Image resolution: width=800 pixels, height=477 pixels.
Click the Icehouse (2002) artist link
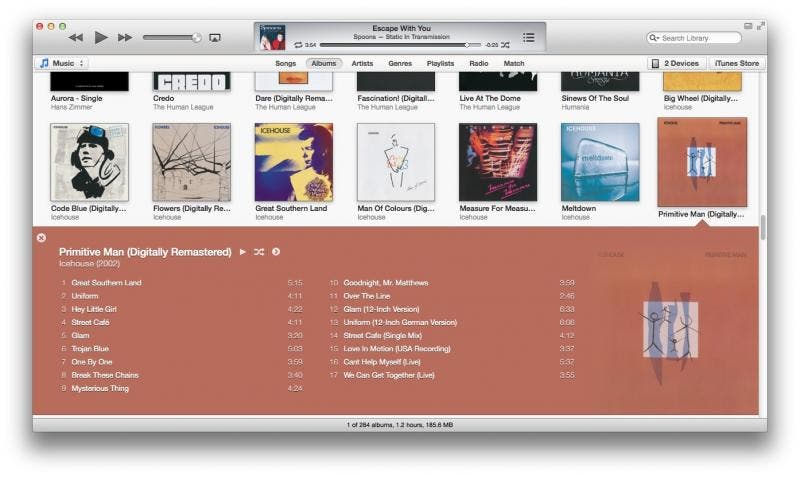(89, 263)
